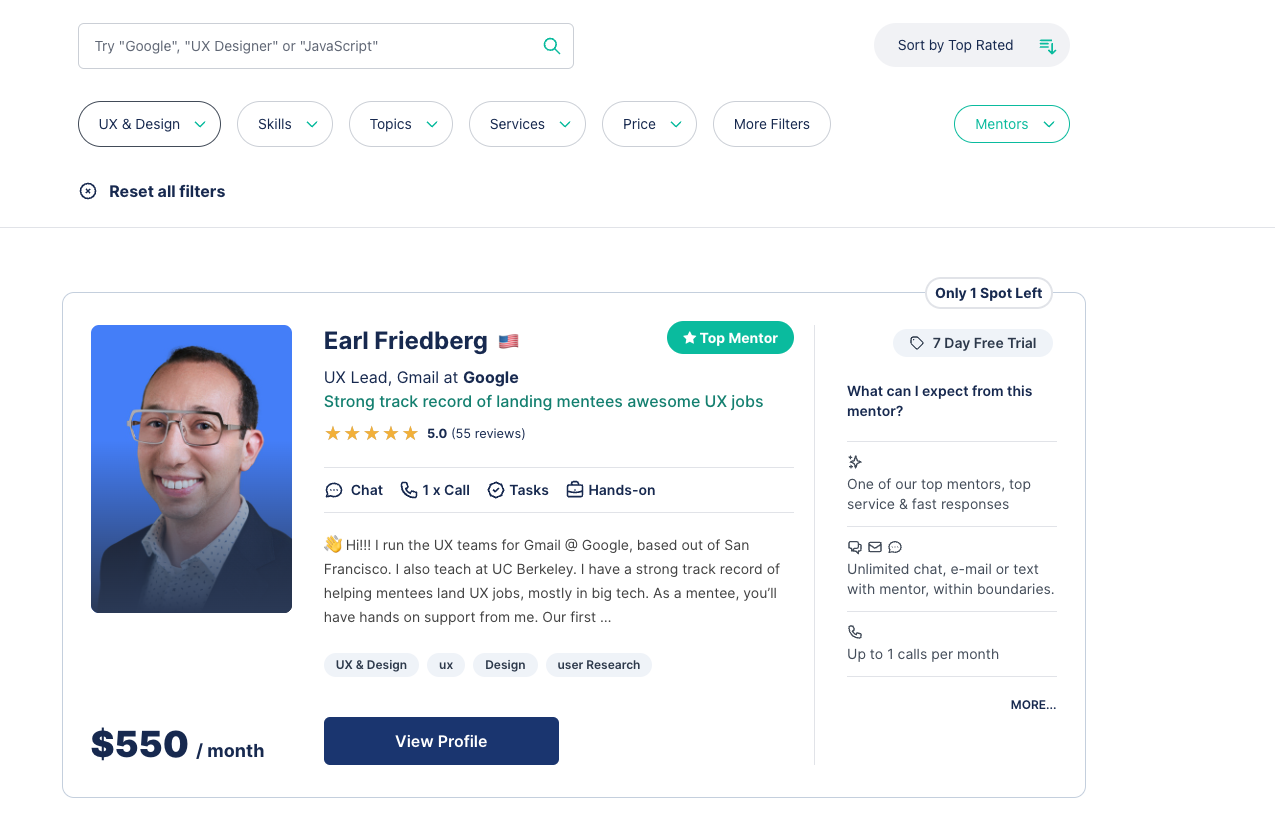Open the Topics filter menu
Screen dimensions: 1275x822
point(400,124)
